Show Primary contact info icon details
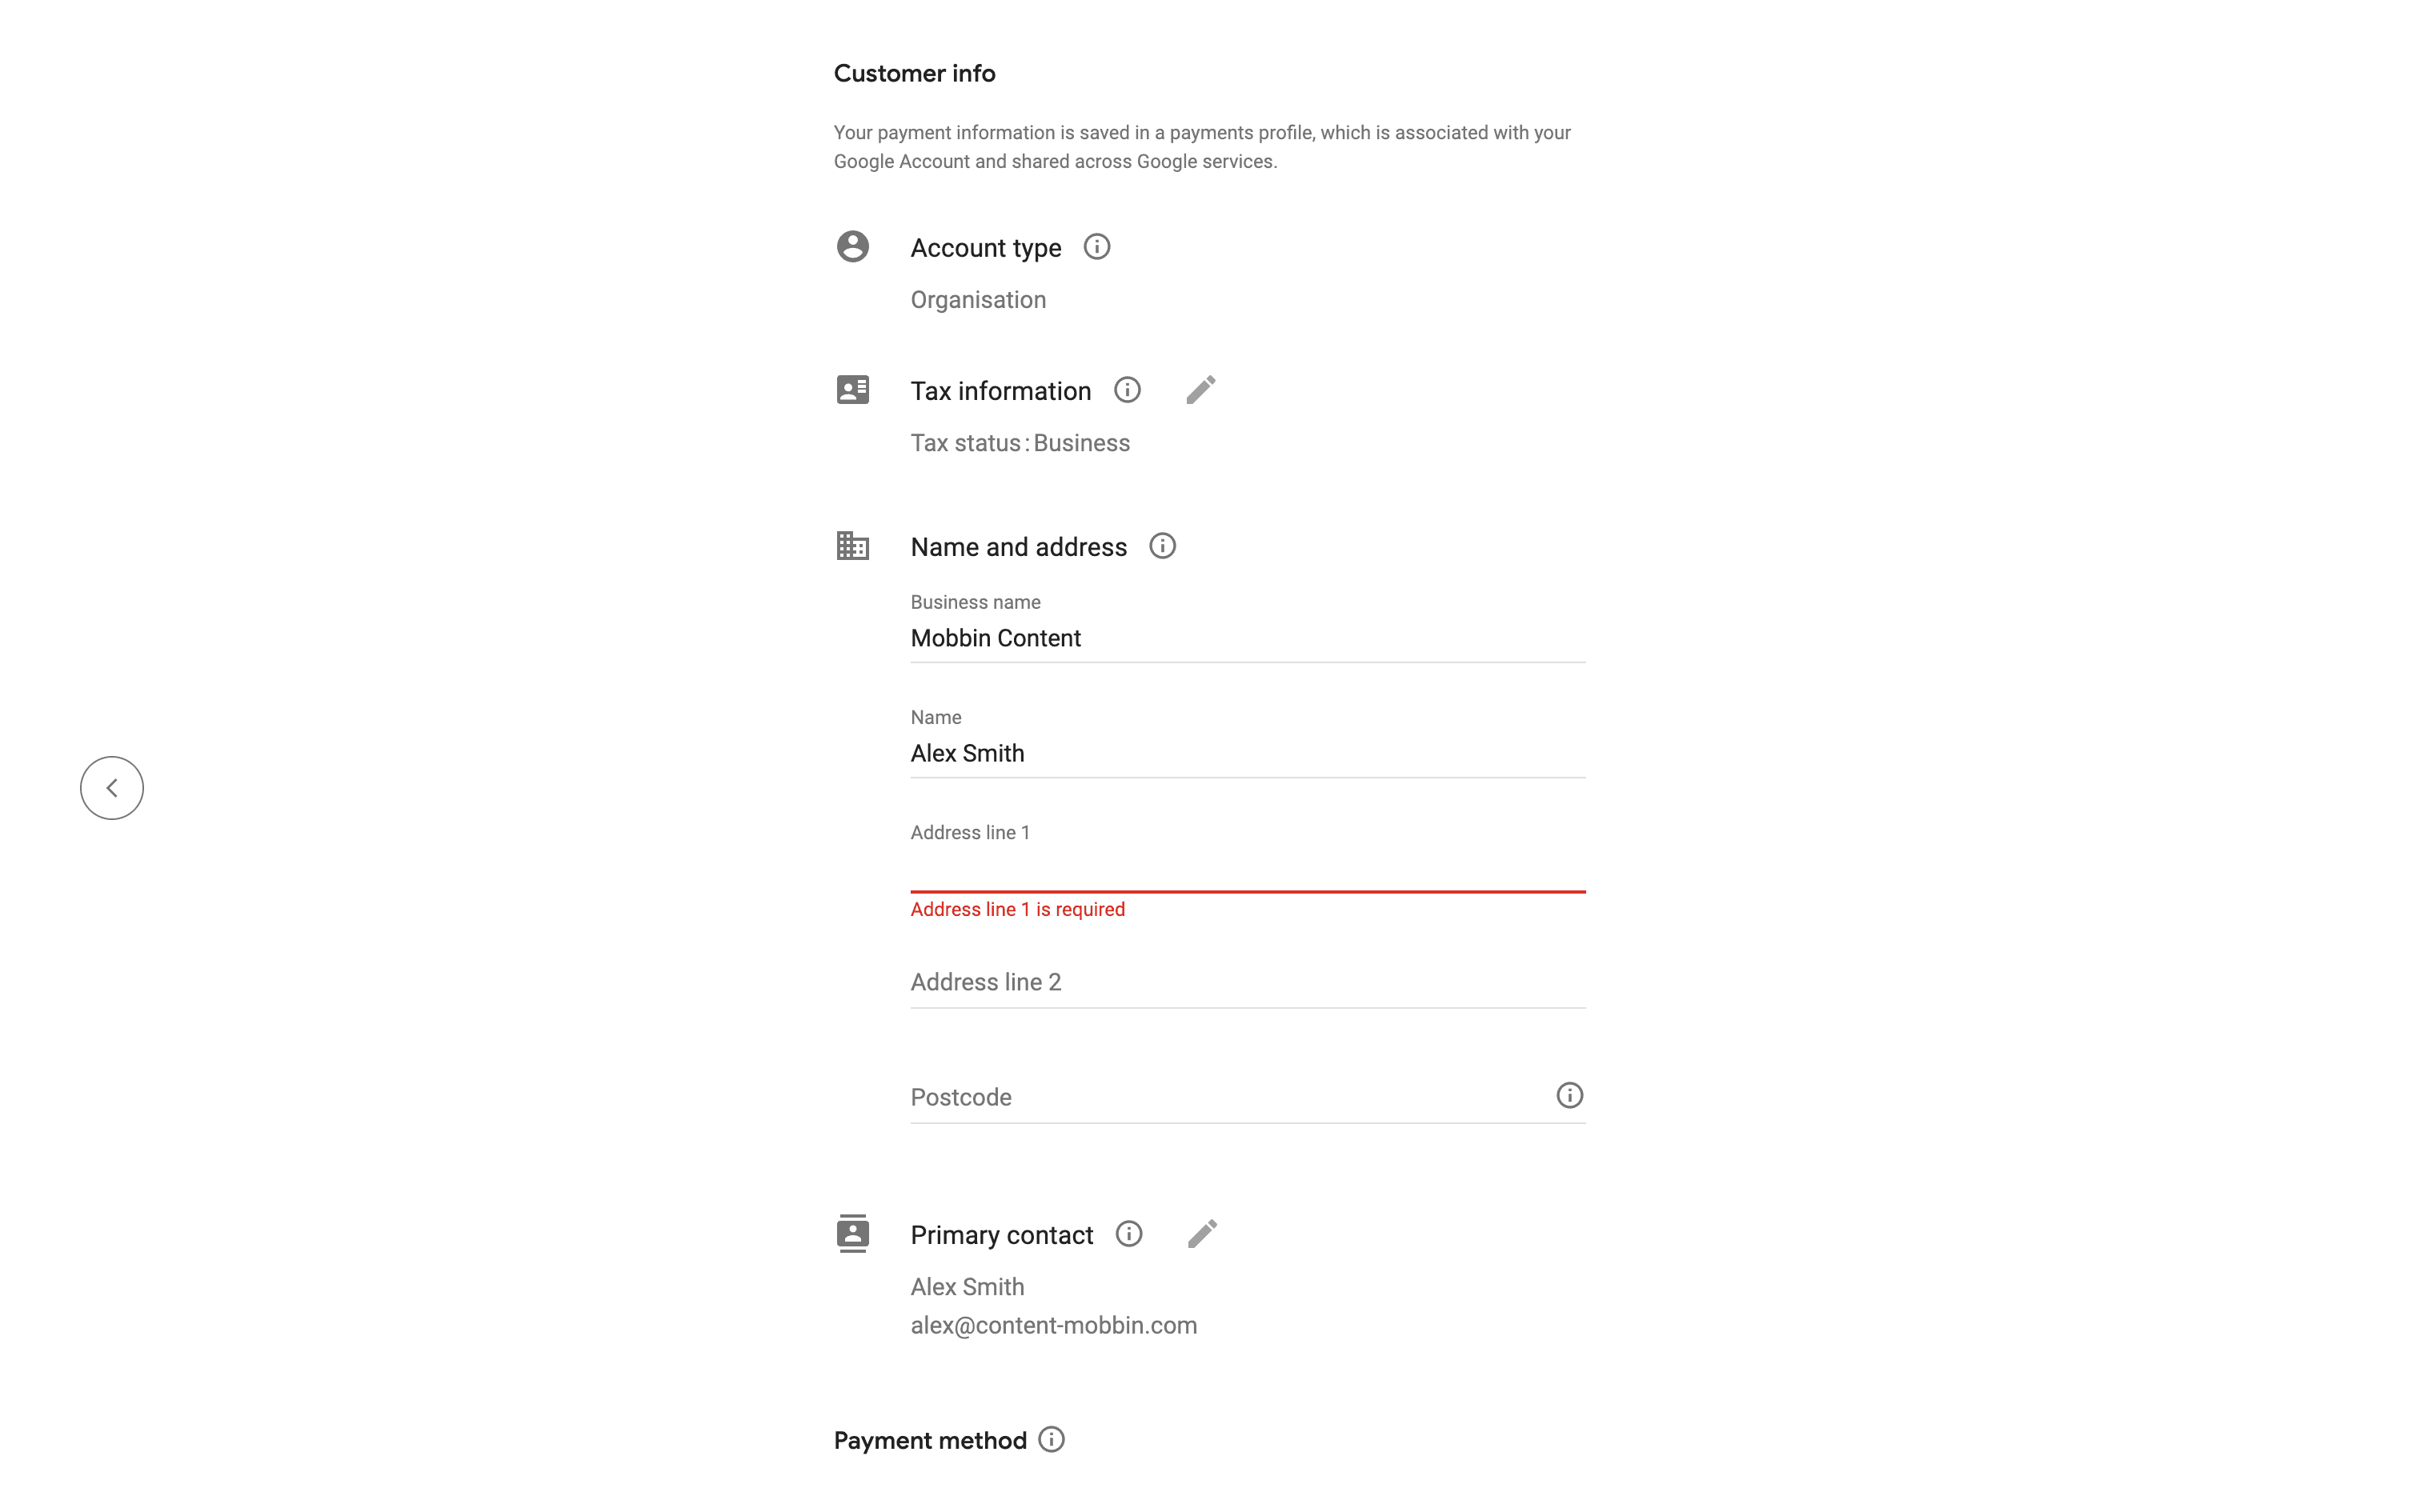 click(1129, 1234)
